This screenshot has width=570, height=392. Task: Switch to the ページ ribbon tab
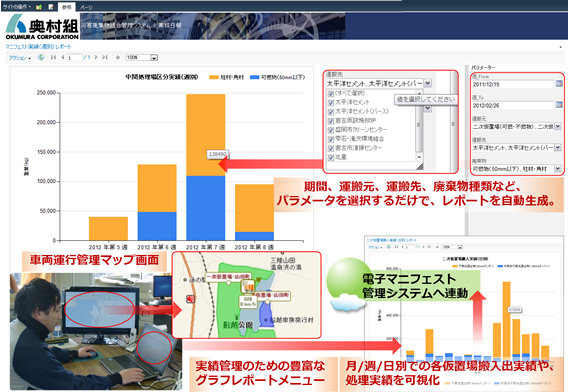coord(86,7)
